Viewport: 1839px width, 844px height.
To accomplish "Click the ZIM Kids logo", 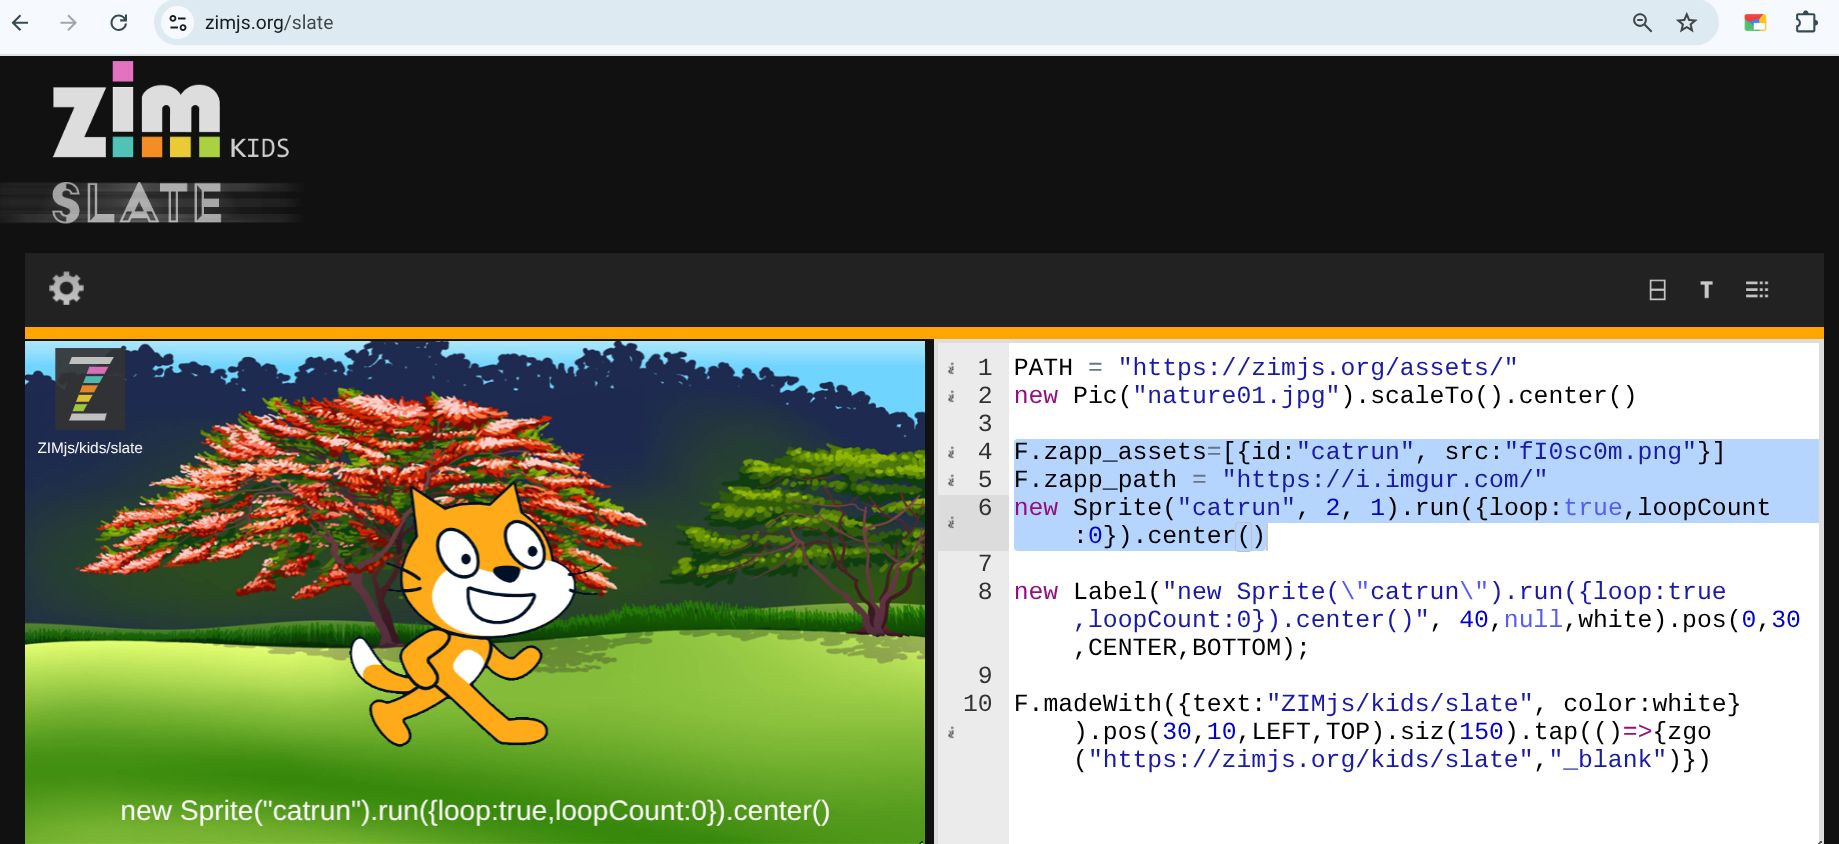I will pos(170,112).
